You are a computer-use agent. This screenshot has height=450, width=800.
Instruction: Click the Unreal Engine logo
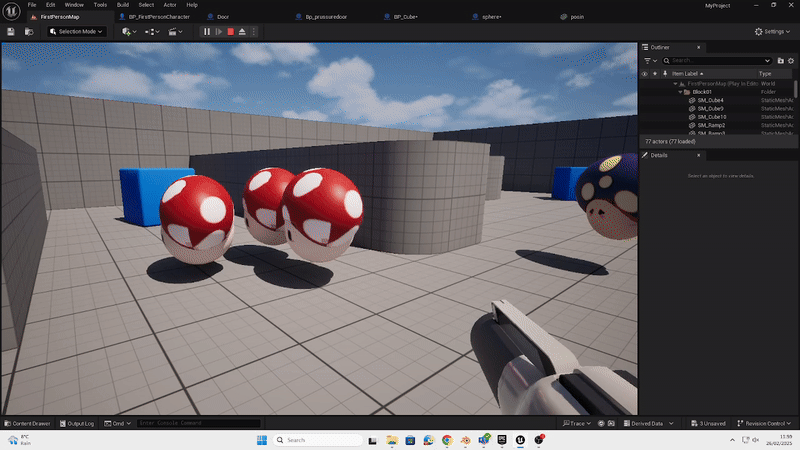click(x=11, y=11)
